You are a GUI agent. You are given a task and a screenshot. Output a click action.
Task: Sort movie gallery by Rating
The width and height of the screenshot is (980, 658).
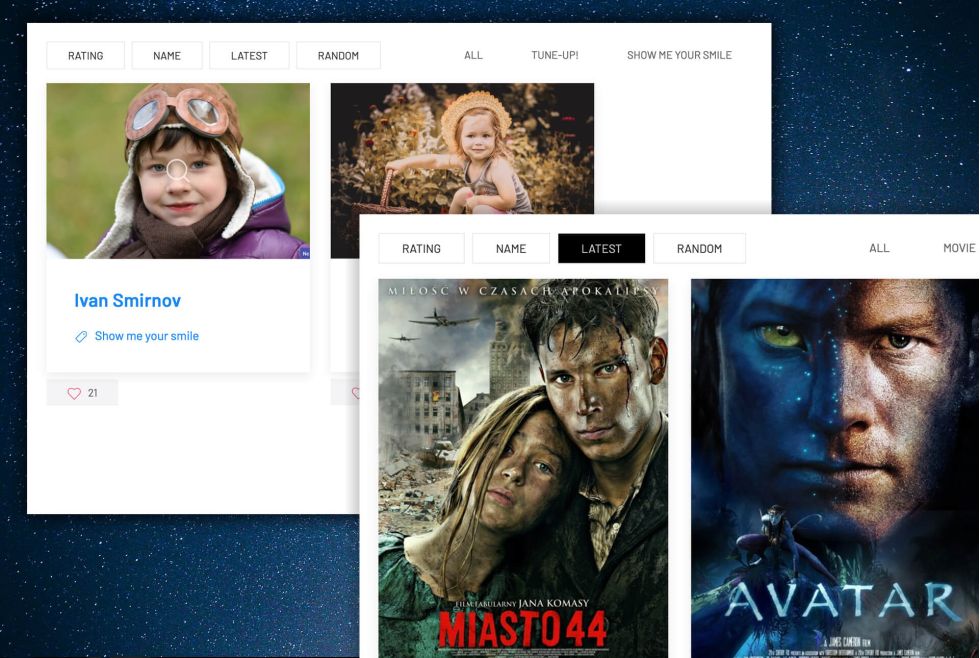coord(421,249)
